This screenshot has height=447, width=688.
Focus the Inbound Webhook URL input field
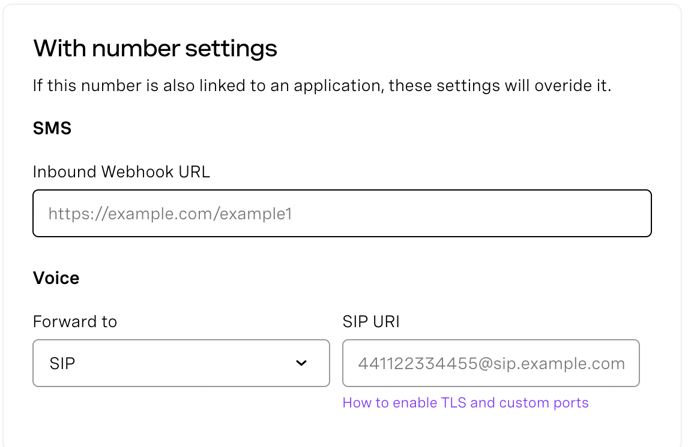point(342,214)
